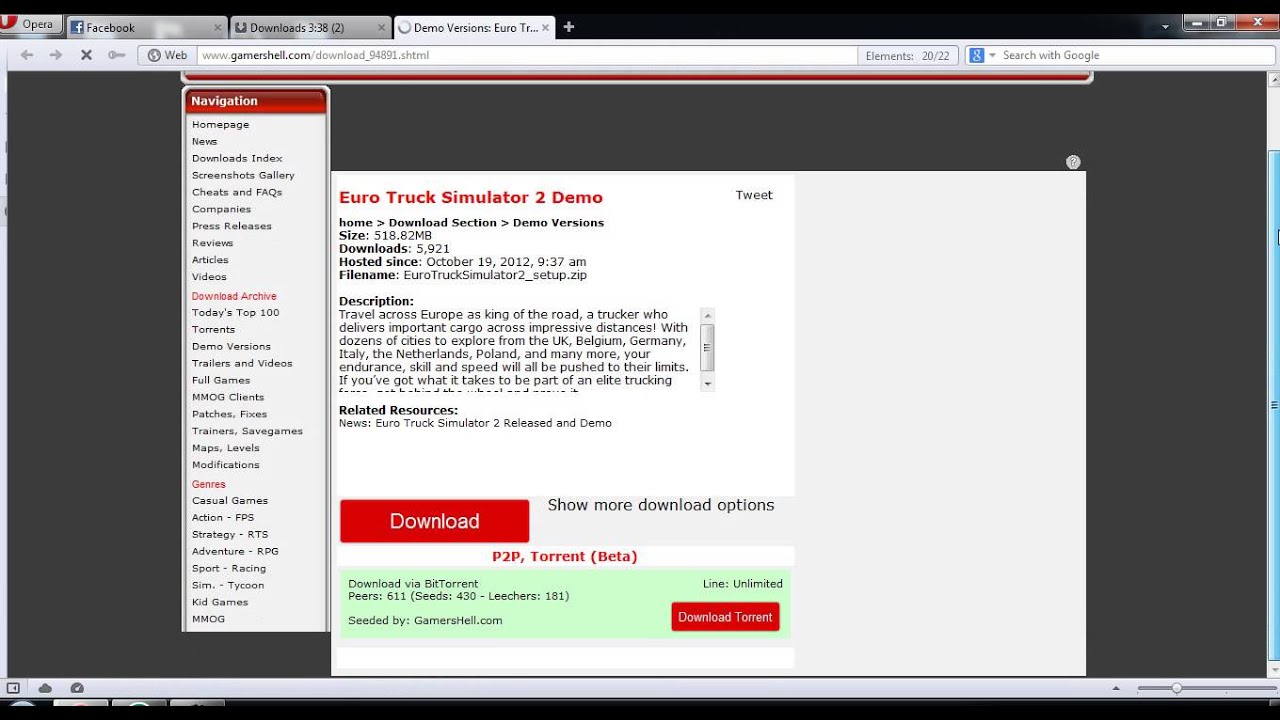Open MMOG Clients link
Screen dimensions: 1280x720
pos(228,398)
